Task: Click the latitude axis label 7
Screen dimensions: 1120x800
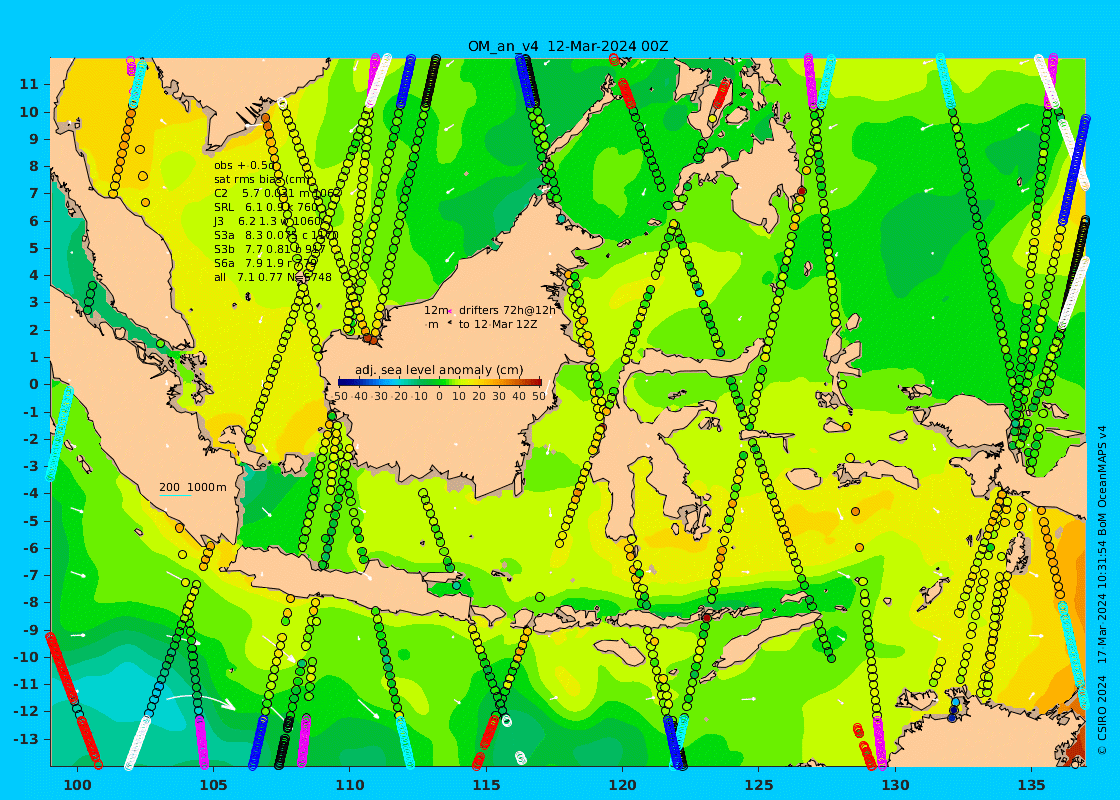Action: tap(34, 194)
